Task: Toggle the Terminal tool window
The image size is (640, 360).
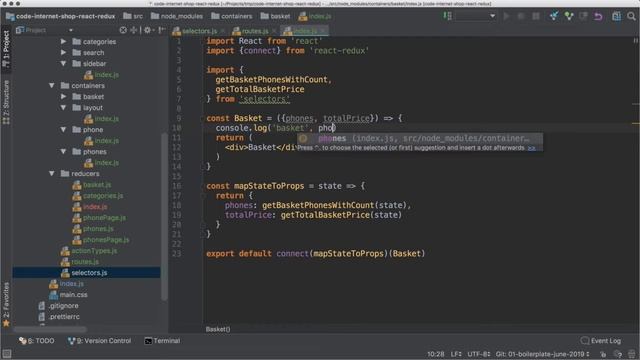Action: point(162,341)
